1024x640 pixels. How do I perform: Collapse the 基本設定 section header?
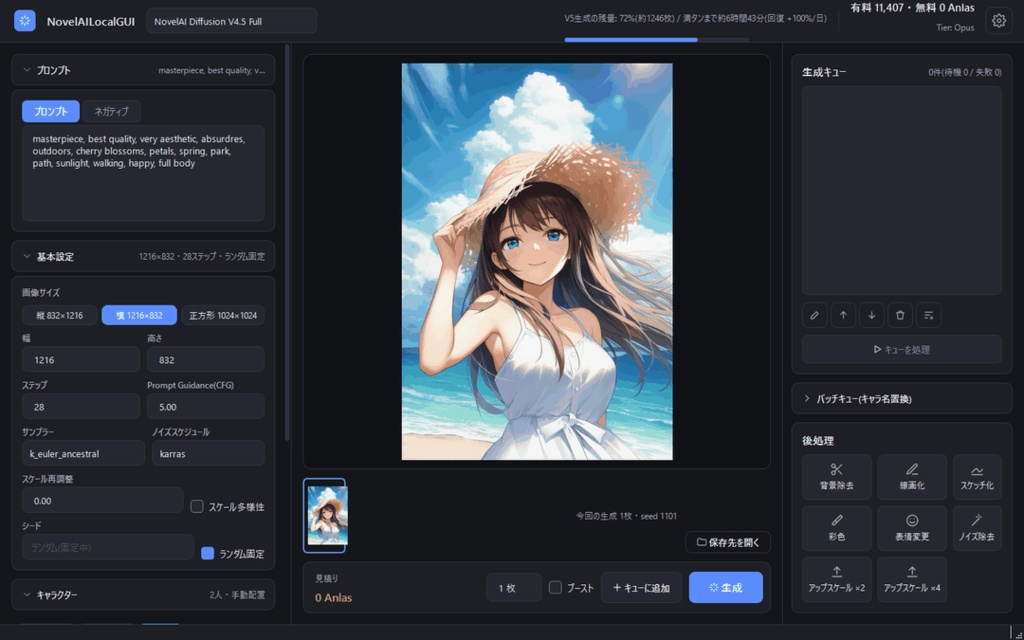pos(143,256)
